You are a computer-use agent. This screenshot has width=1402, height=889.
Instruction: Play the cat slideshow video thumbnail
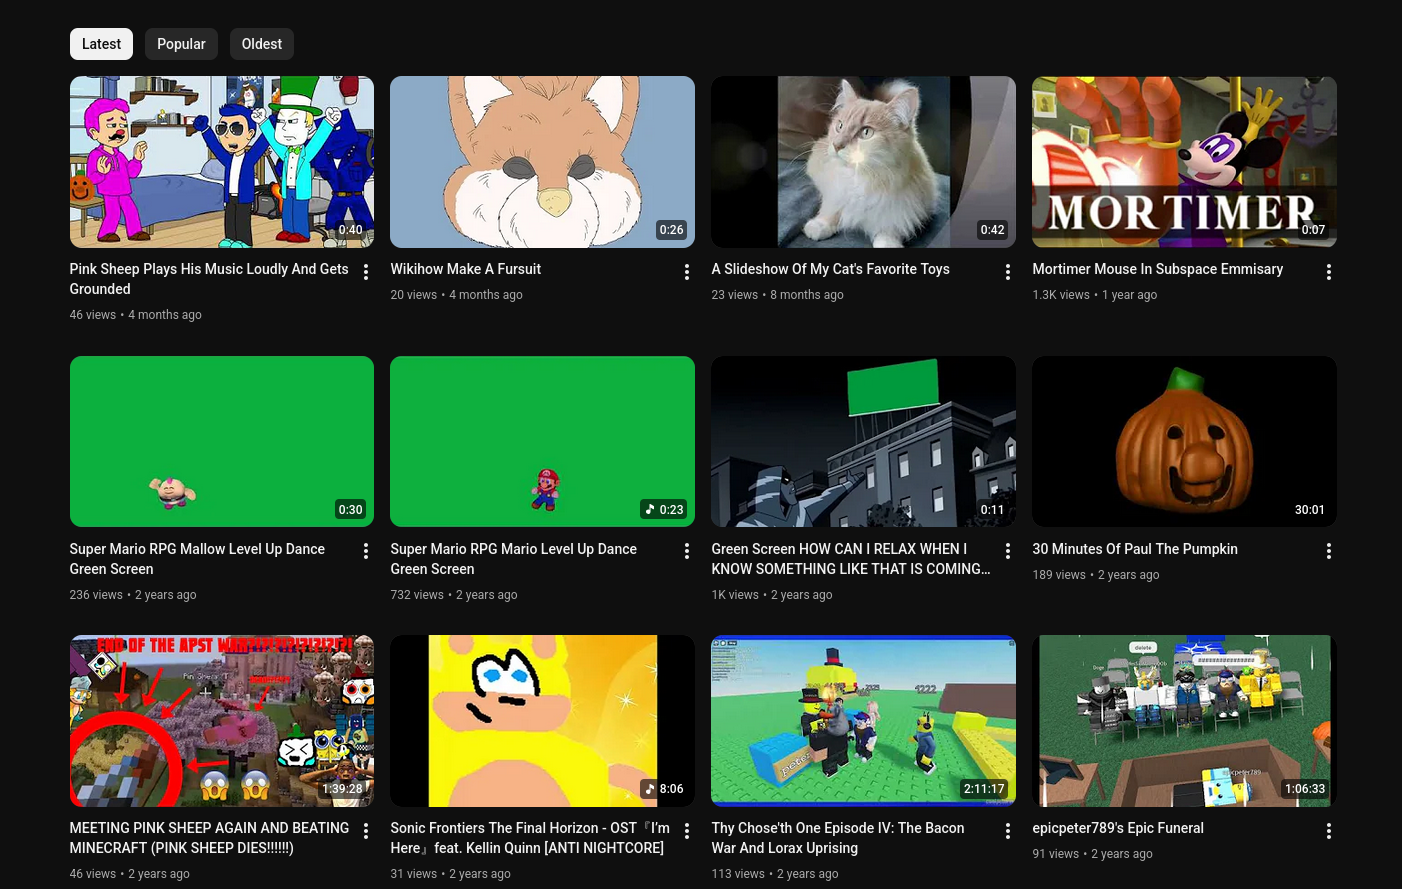tap(863, 162)
